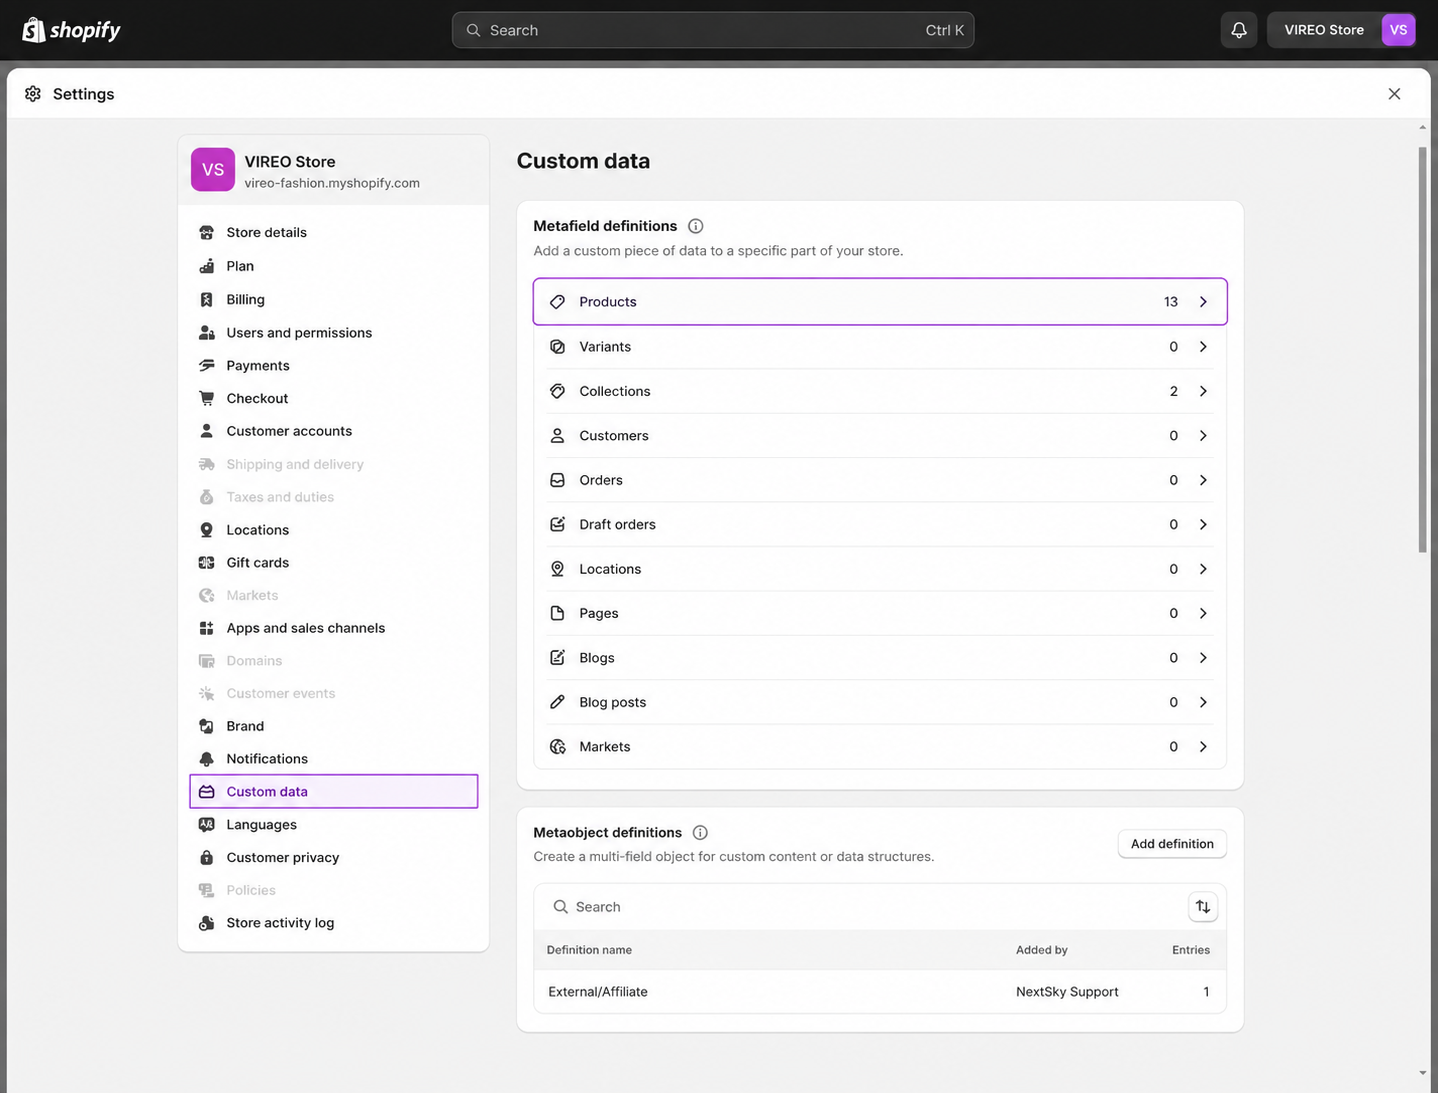Click the VIREO Store header card

(x=333, y=170)
